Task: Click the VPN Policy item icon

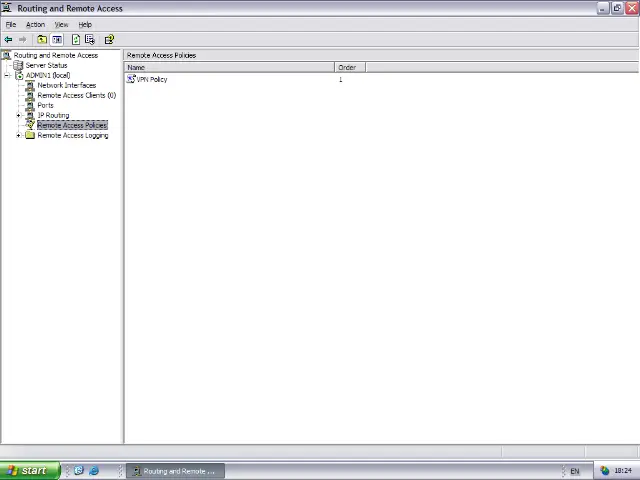Action: click(131, 79)
